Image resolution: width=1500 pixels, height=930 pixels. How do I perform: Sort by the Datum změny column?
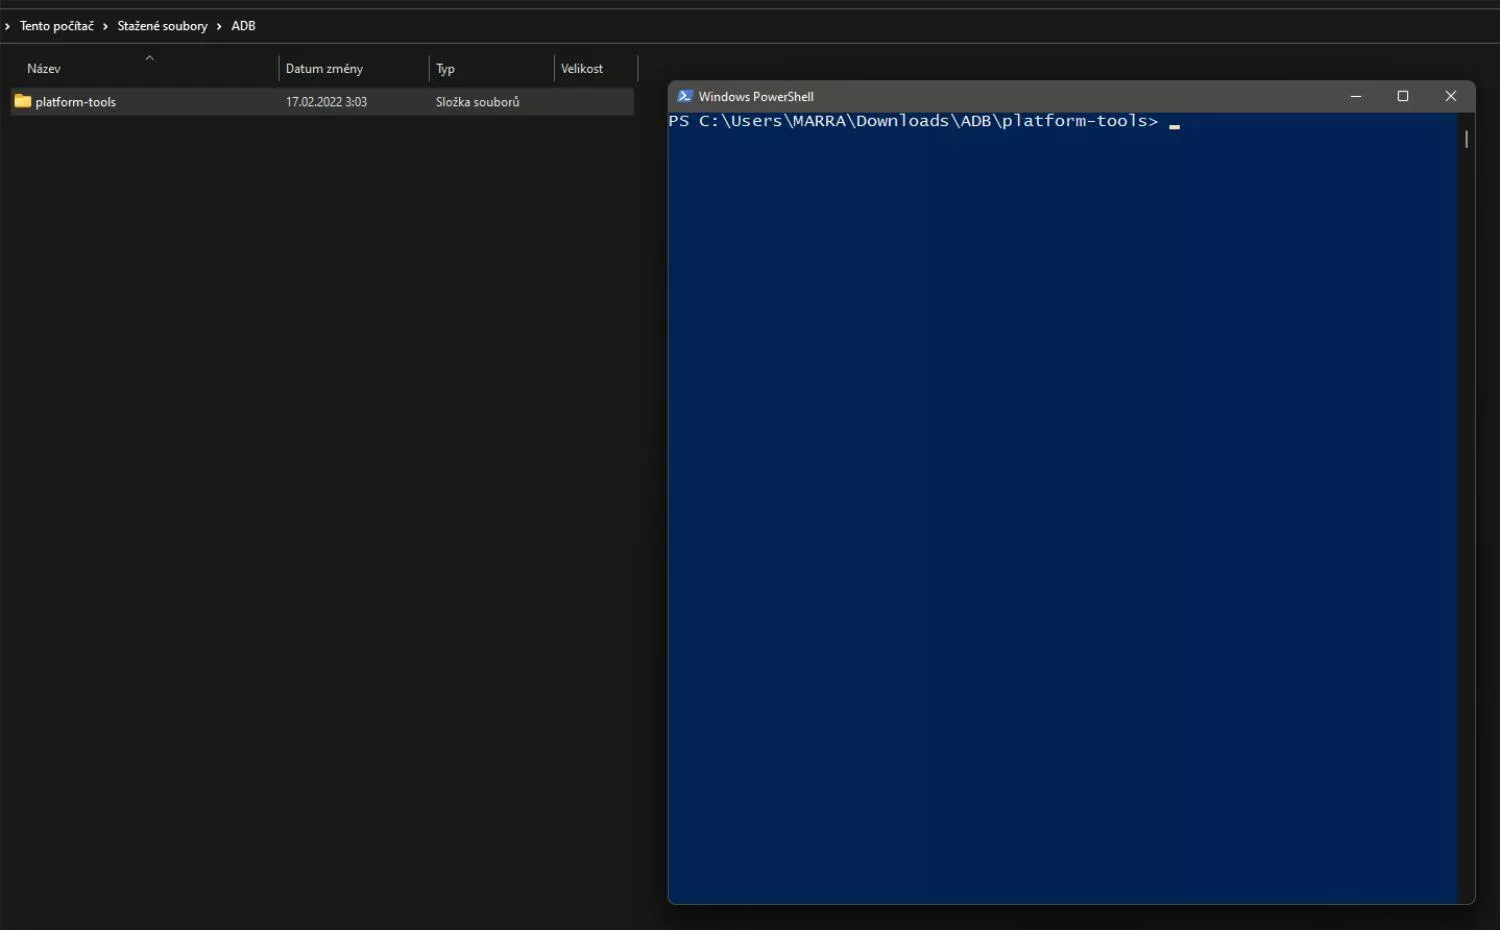click(324, 69)
